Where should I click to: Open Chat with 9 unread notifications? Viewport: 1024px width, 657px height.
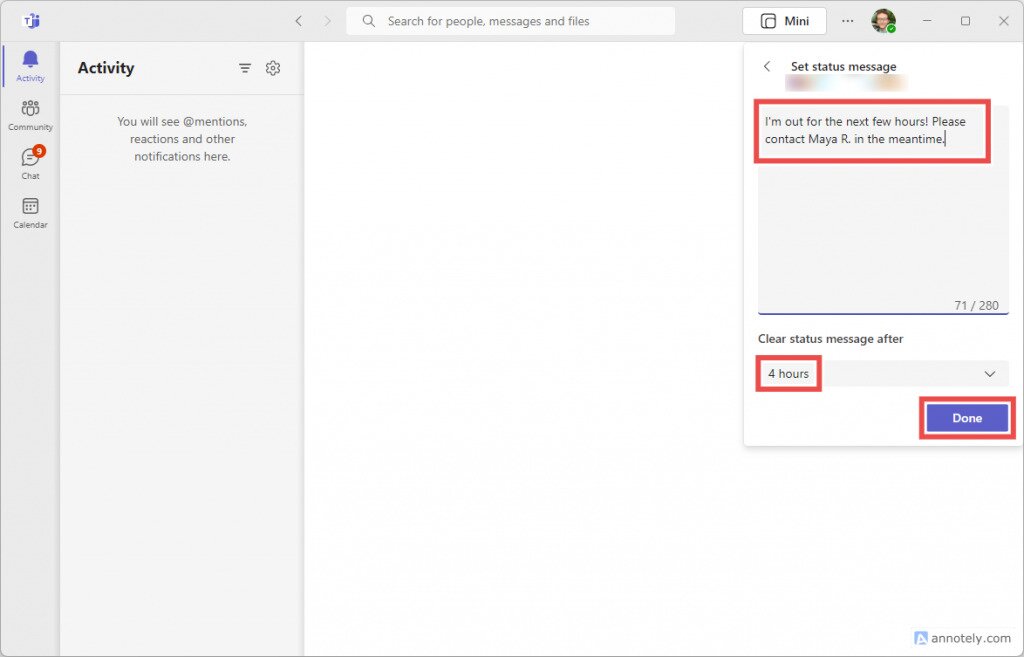(x=30, y=160)
